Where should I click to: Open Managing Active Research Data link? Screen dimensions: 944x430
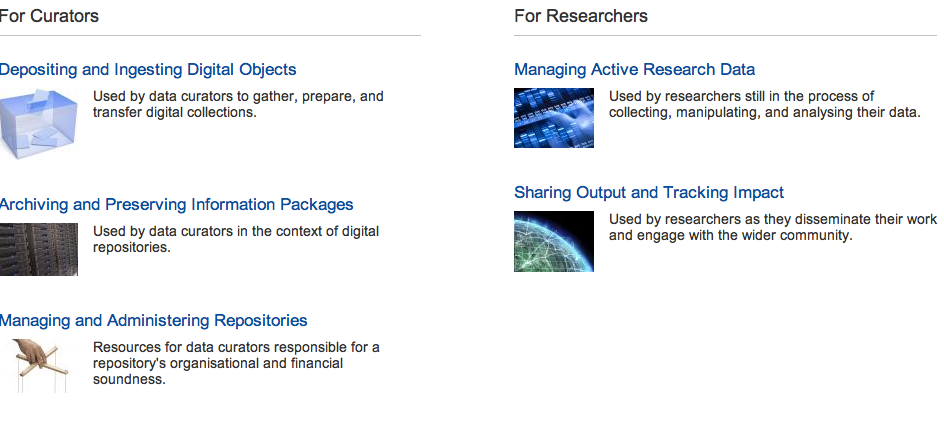tap(635, 70)
